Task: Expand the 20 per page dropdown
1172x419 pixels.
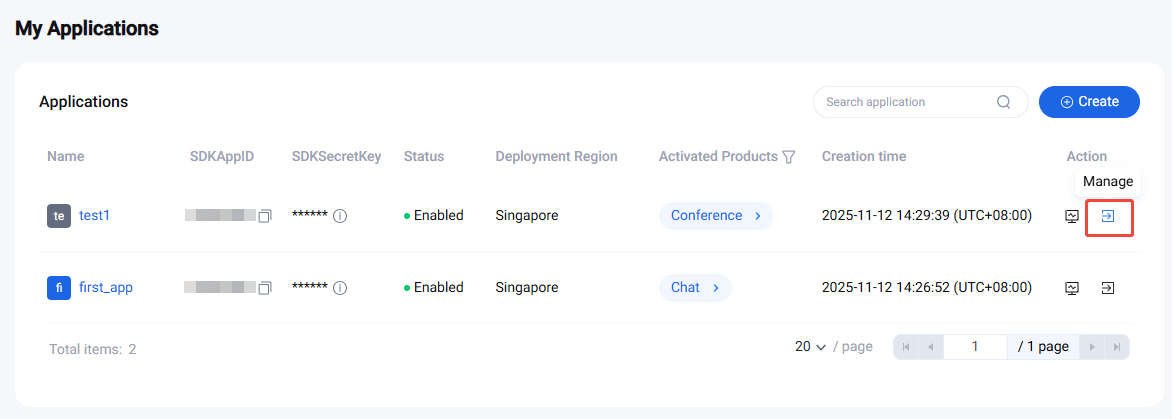Action: coord(811,347)
